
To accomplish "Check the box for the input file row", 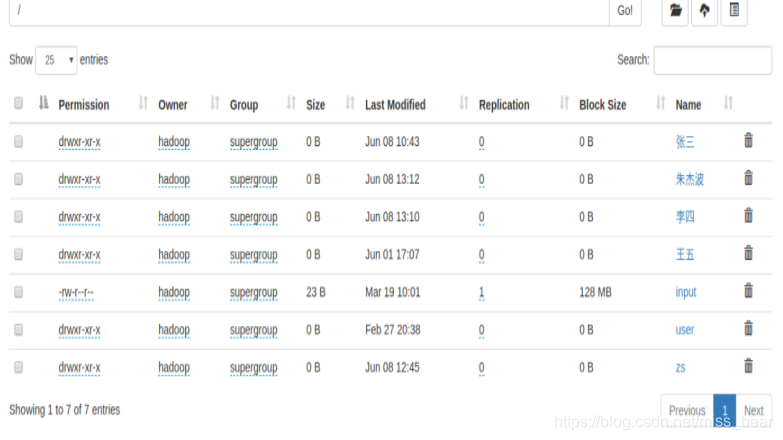I will tap(18, 292).
